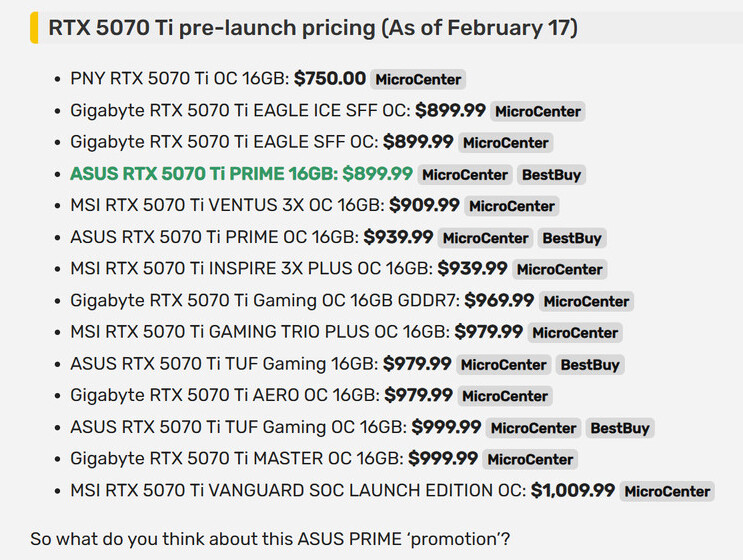Click BestBuy tag for ASUS PRIME OC 16GB
Viewport: 743px width, 560px height.
(x=571, y=238)
